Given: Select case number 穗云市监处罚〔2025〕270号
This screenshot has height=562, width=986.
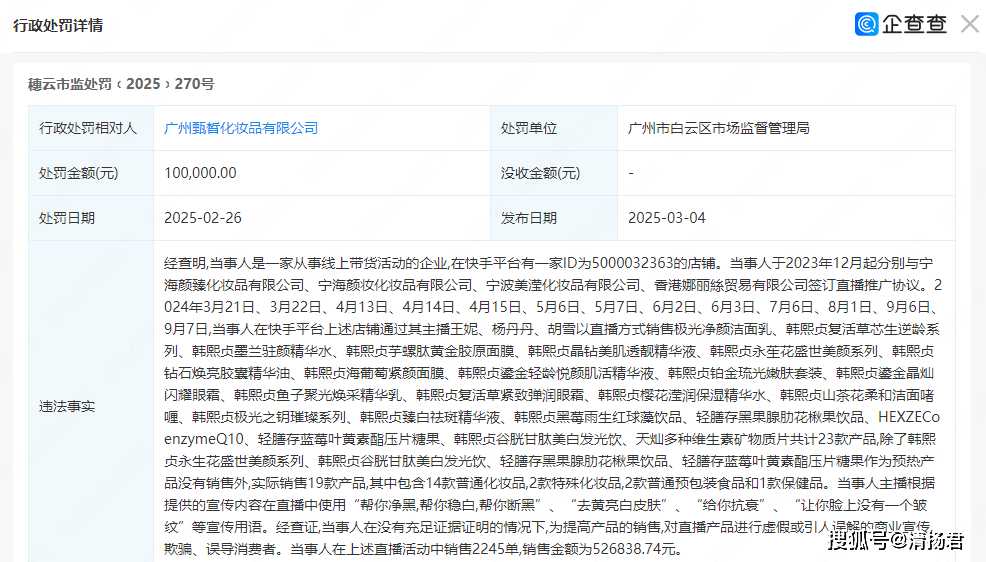Looking at the screenshot, I should tap(121, 84).
